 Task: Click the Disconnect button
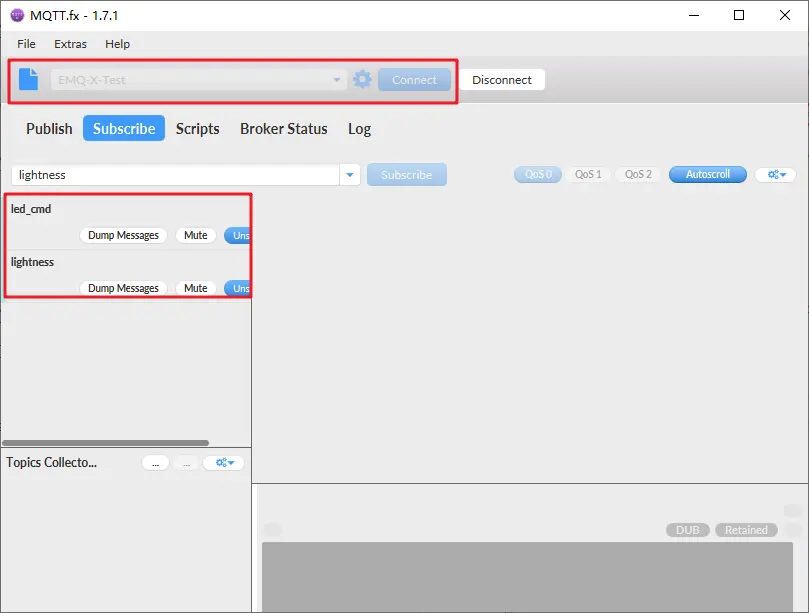click(x=501, y=80)
